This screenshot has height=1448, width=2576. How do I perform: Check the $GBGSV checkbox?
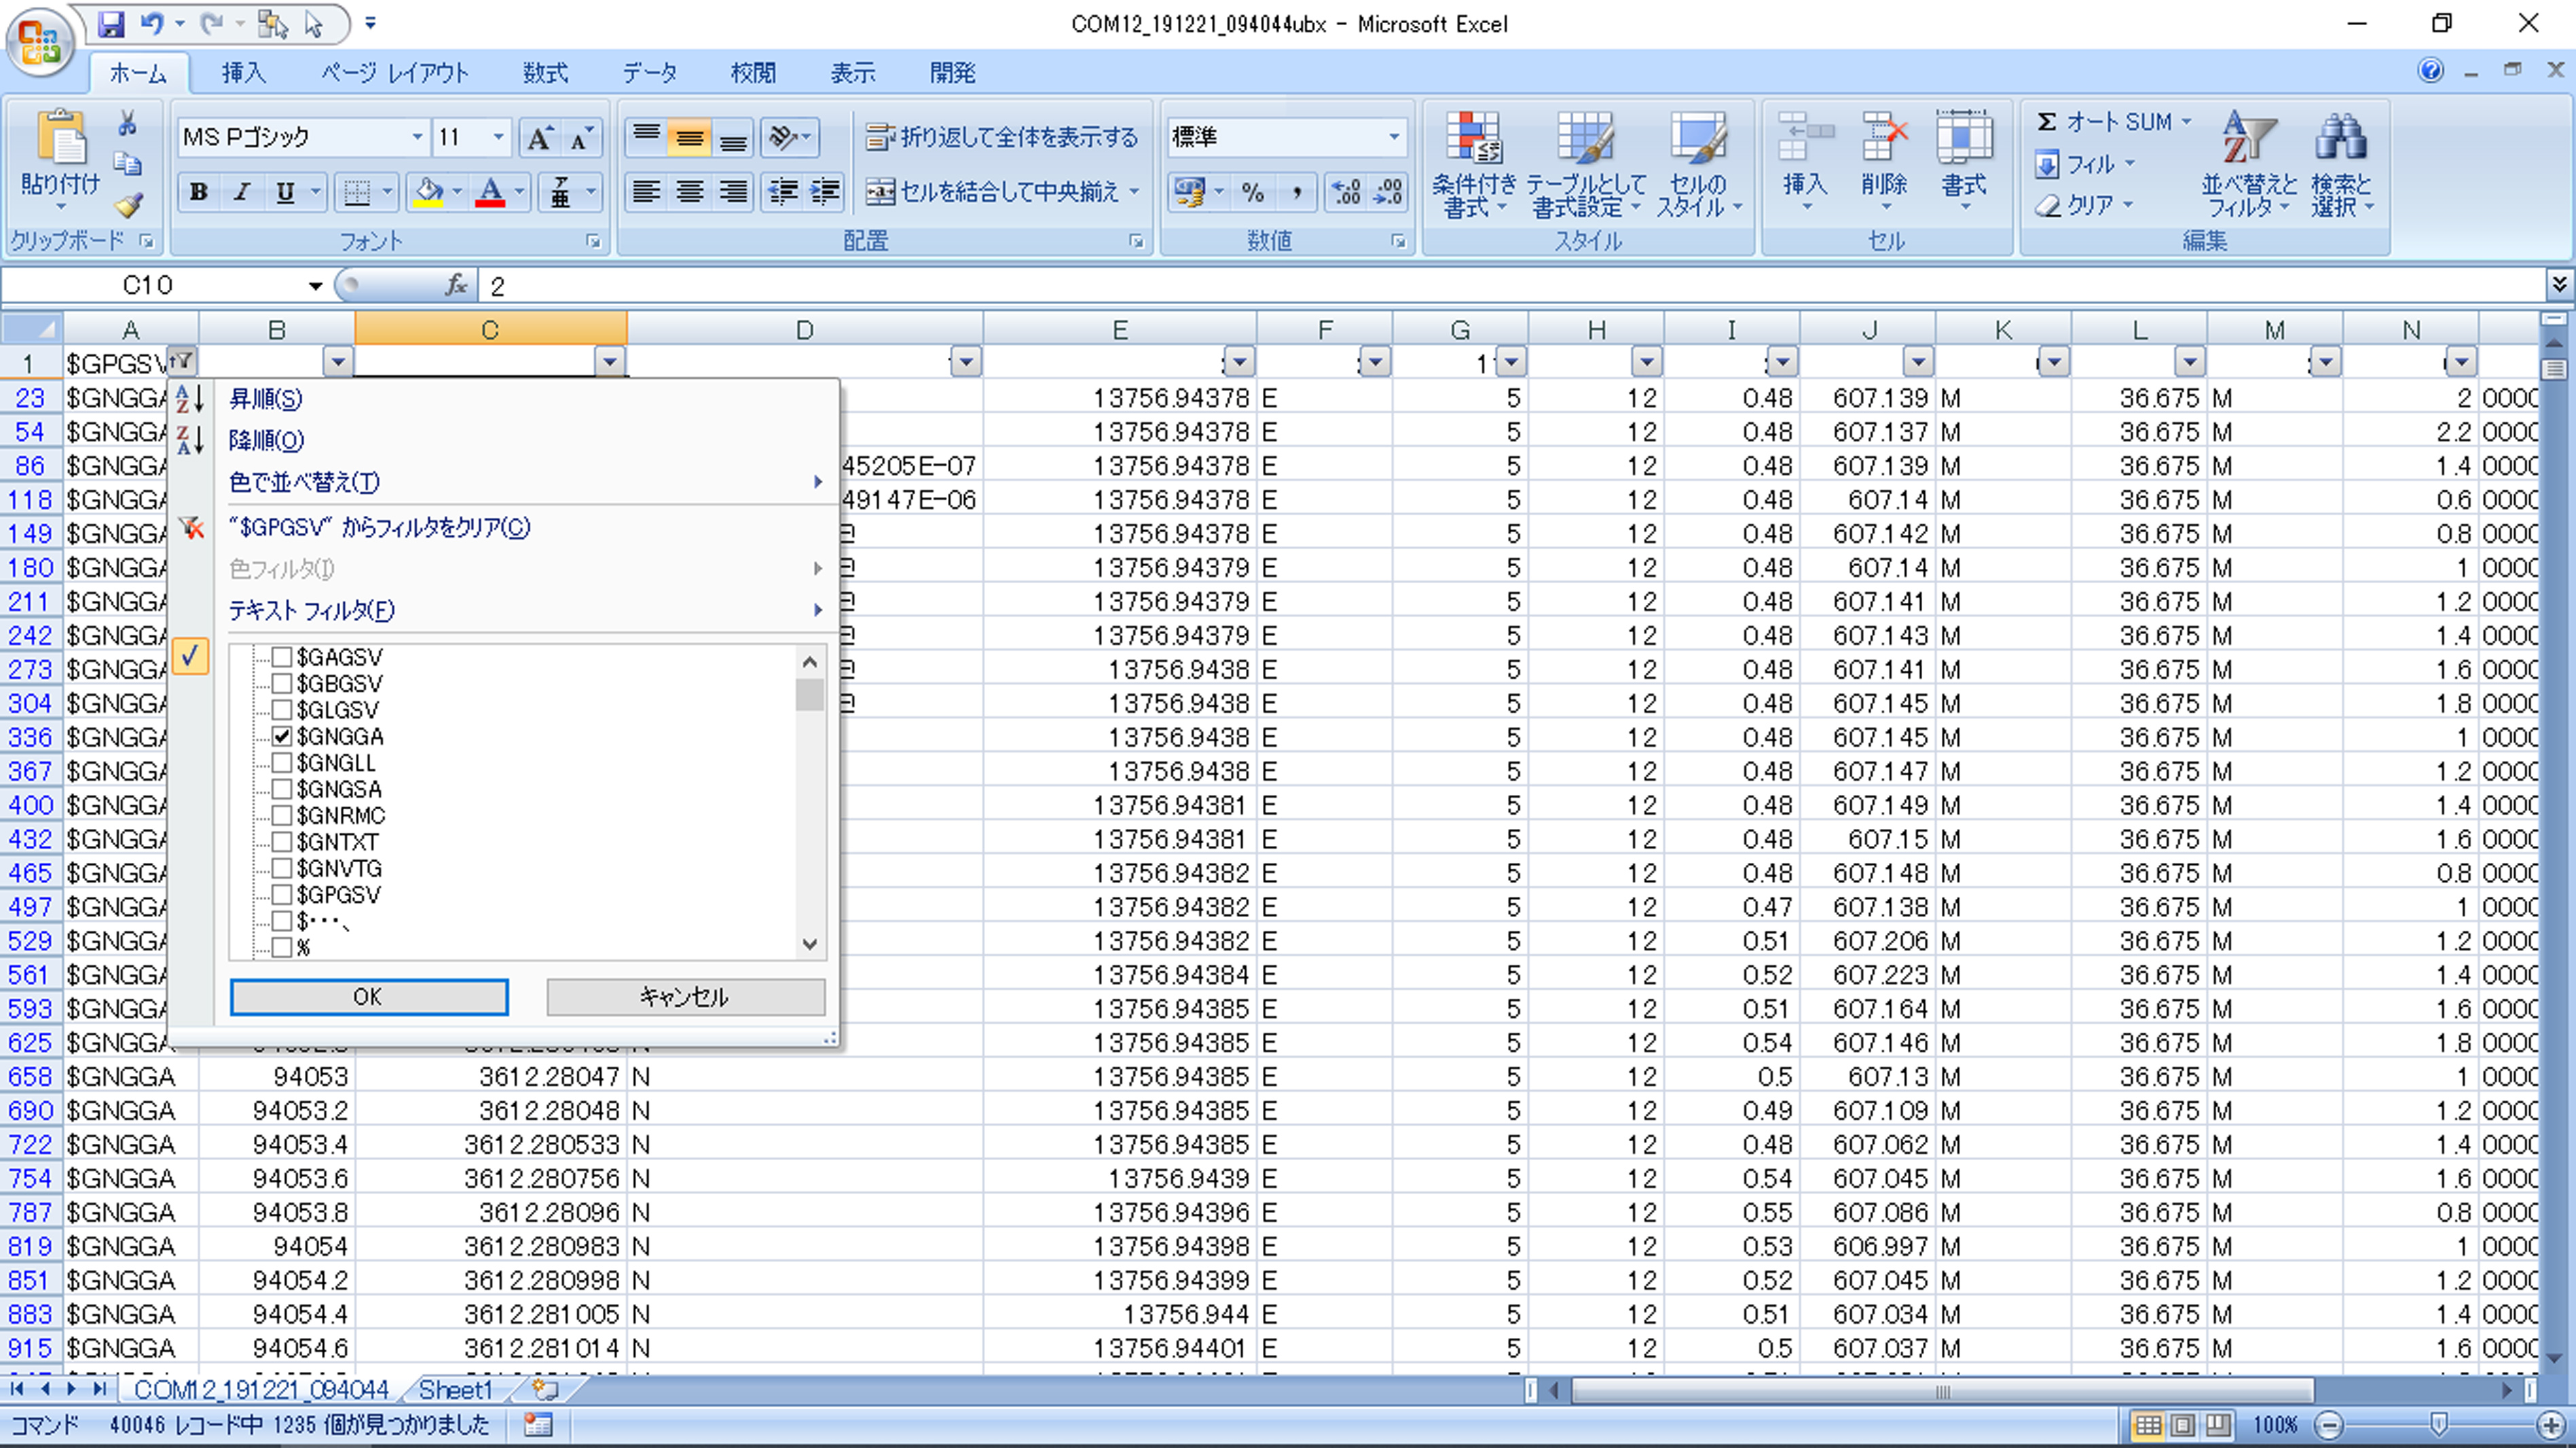point(282,683)
